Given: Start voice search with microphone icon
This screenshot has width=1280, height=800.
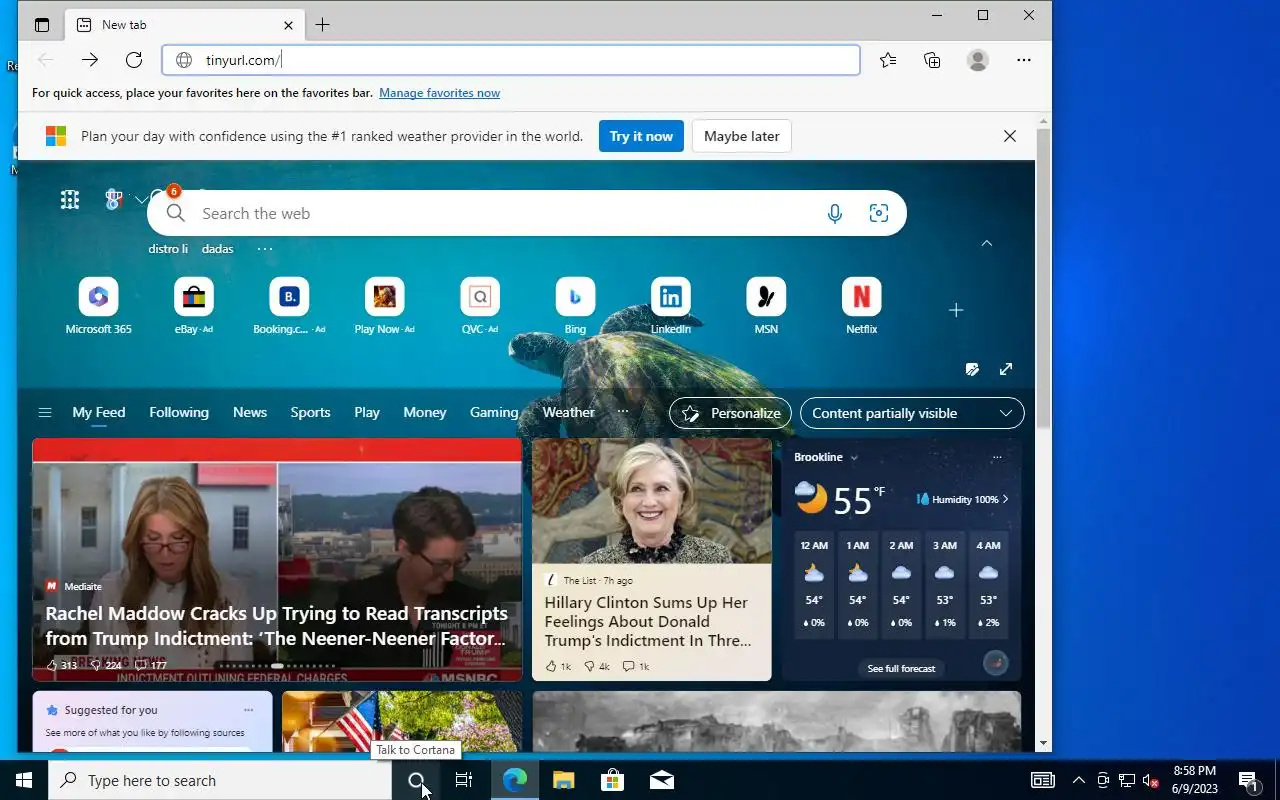Looking at the screenshot, I should point(835,213).
